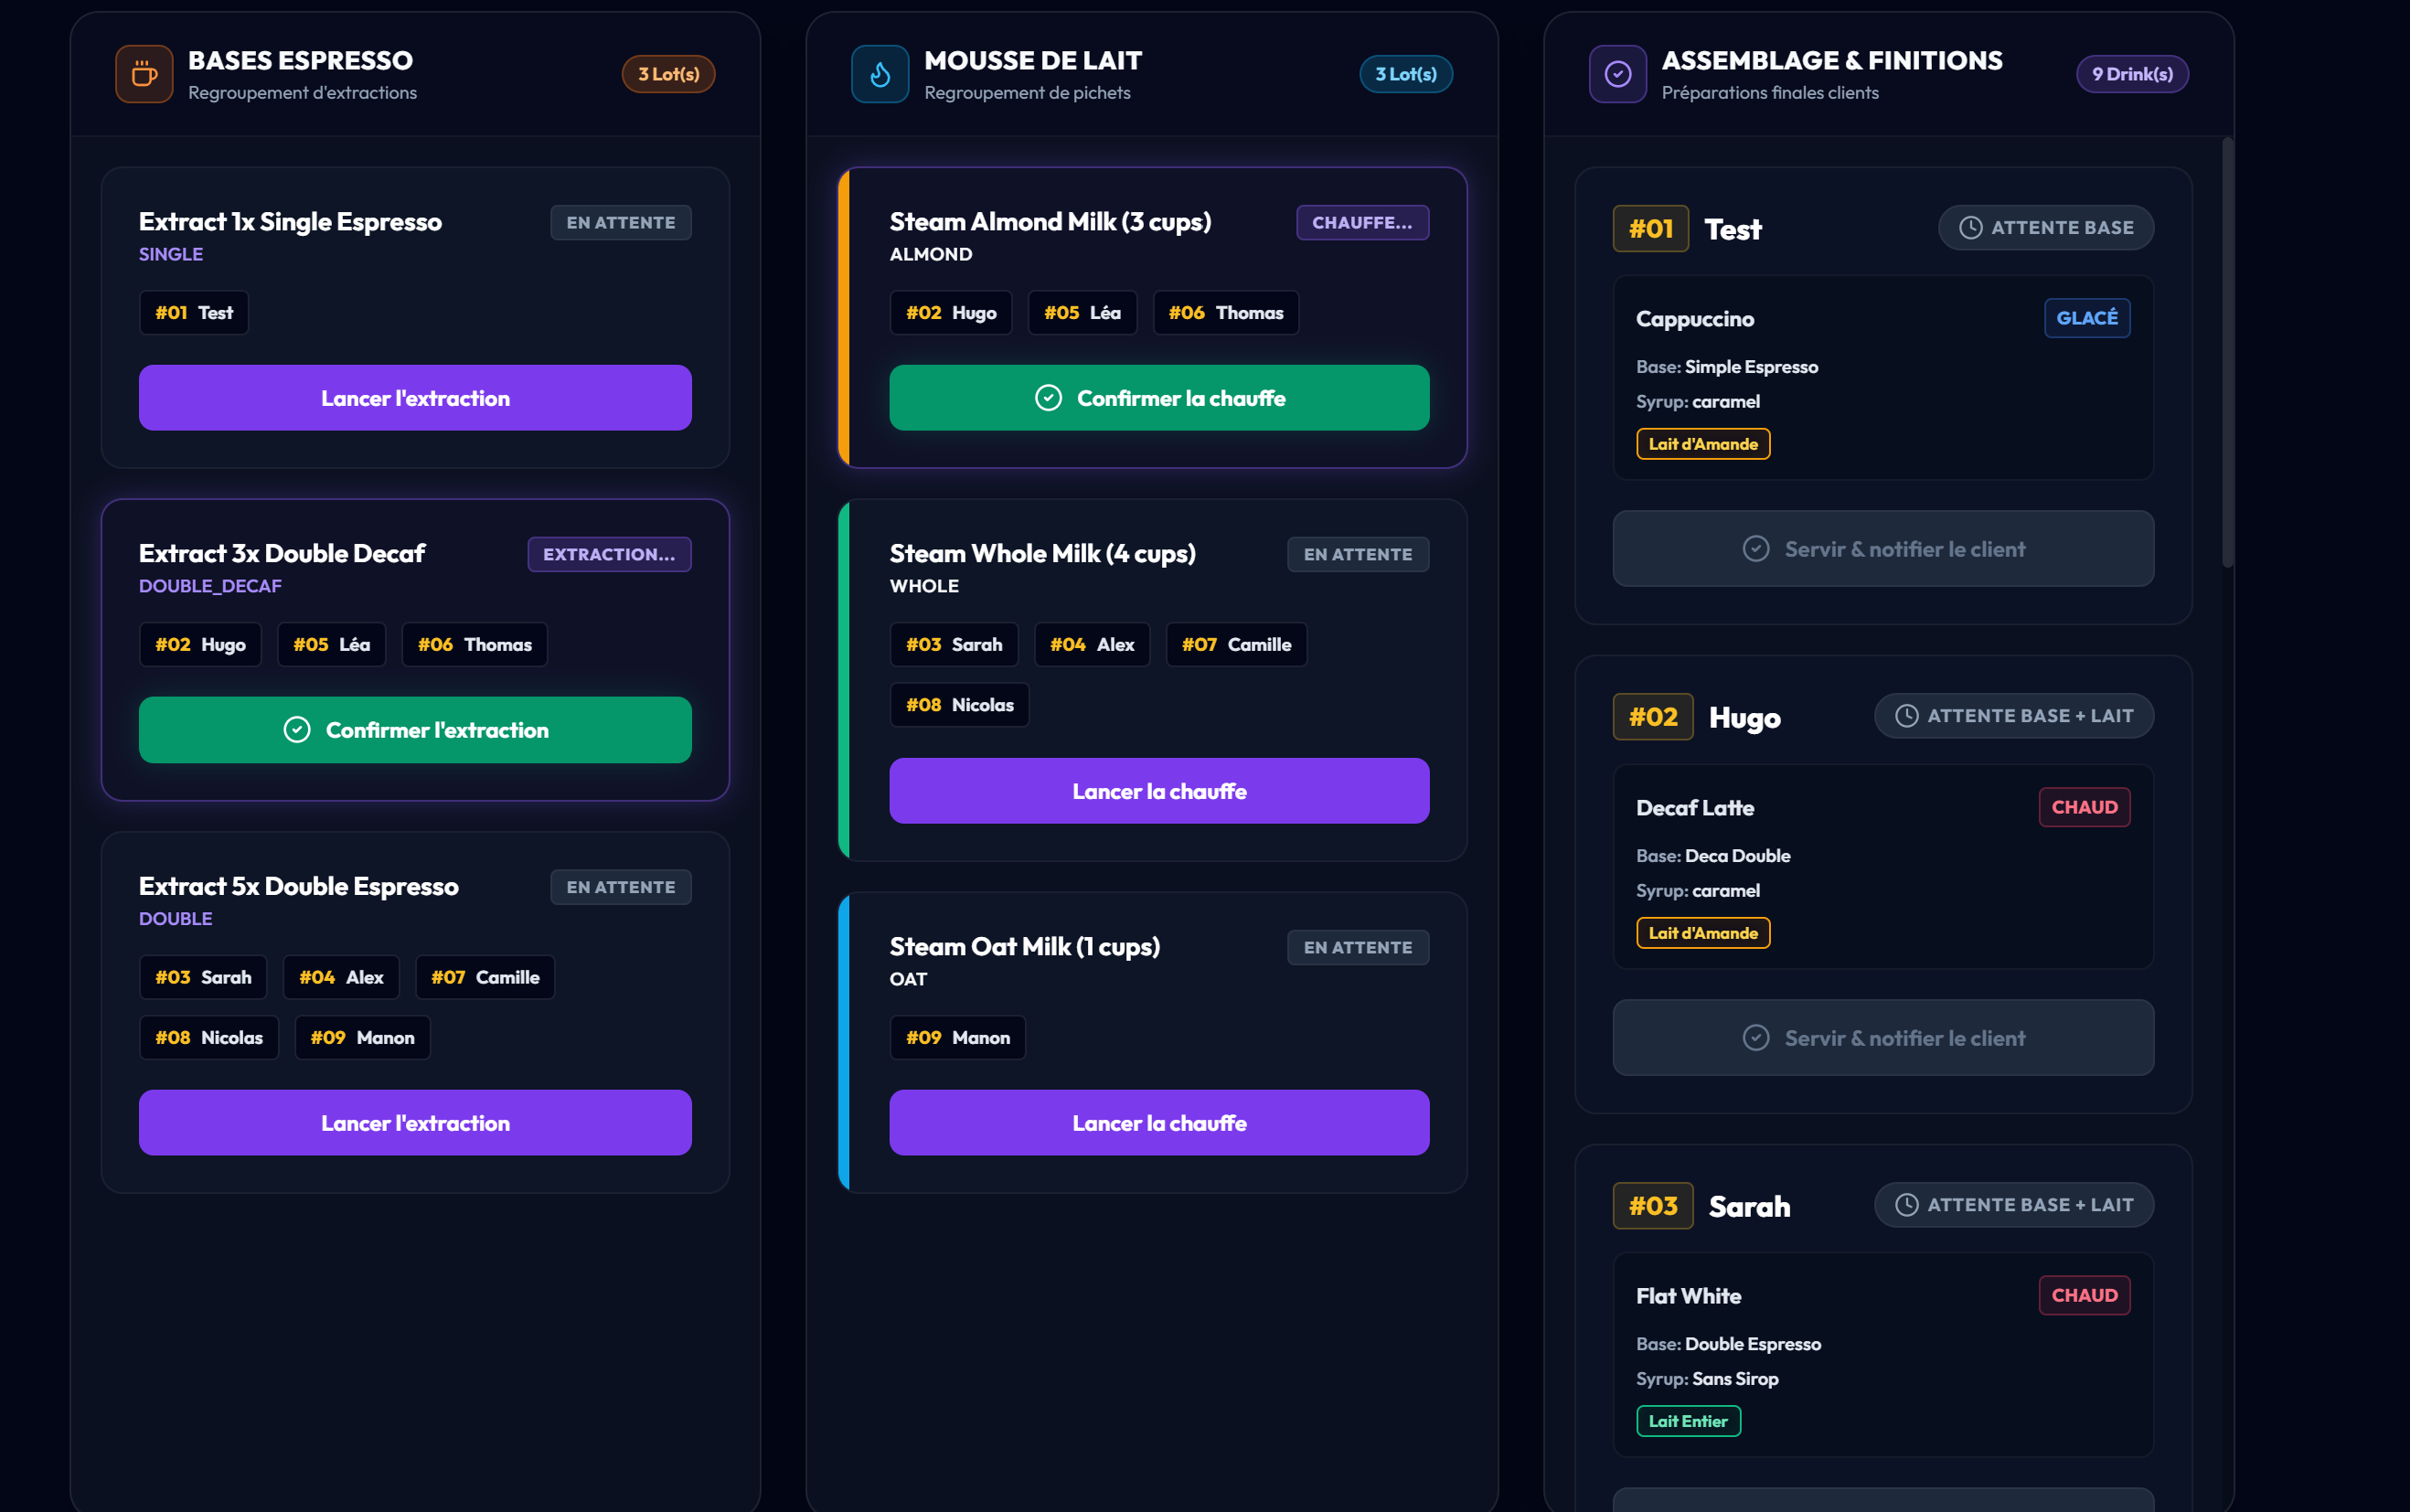Start heating the Whole Milk batch

[x=1159, y=791]
